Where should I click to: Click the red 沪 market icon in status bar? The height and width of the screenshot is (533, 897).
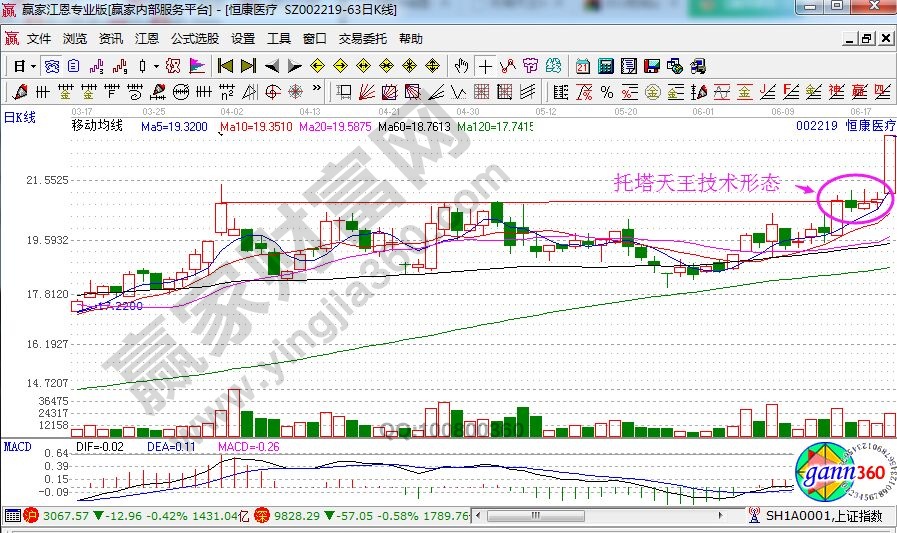click(31, 515)
